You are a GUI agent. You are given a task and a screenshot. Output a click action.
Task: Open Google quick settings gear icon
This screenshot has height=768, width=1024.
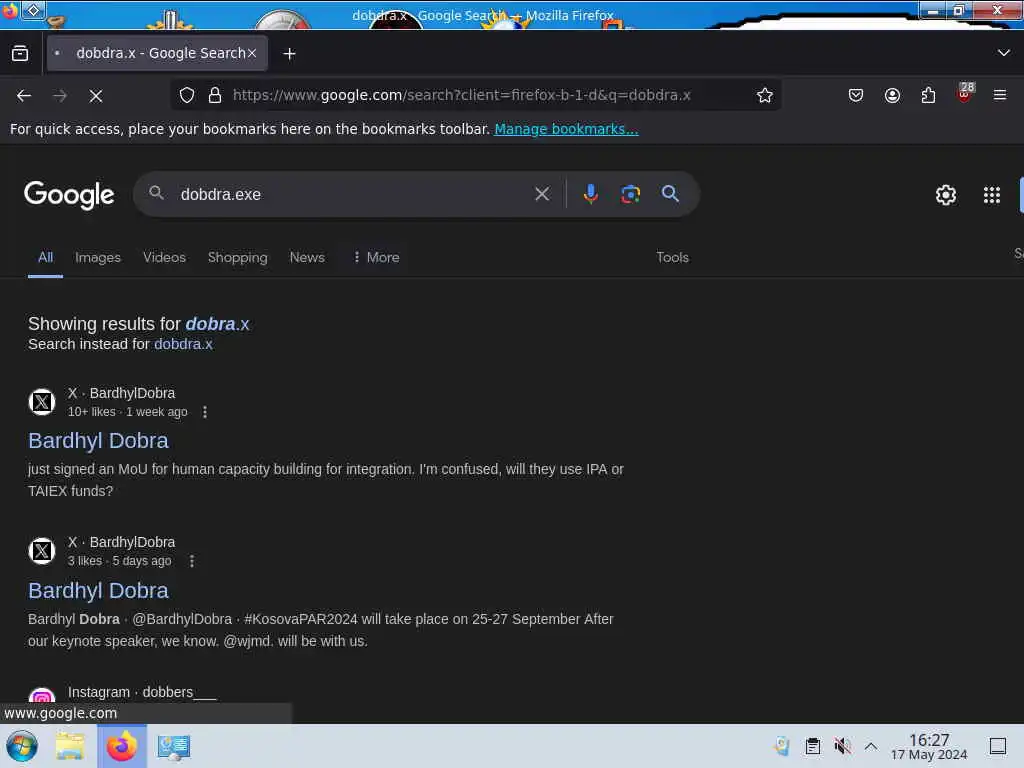[x=946, y=195]
